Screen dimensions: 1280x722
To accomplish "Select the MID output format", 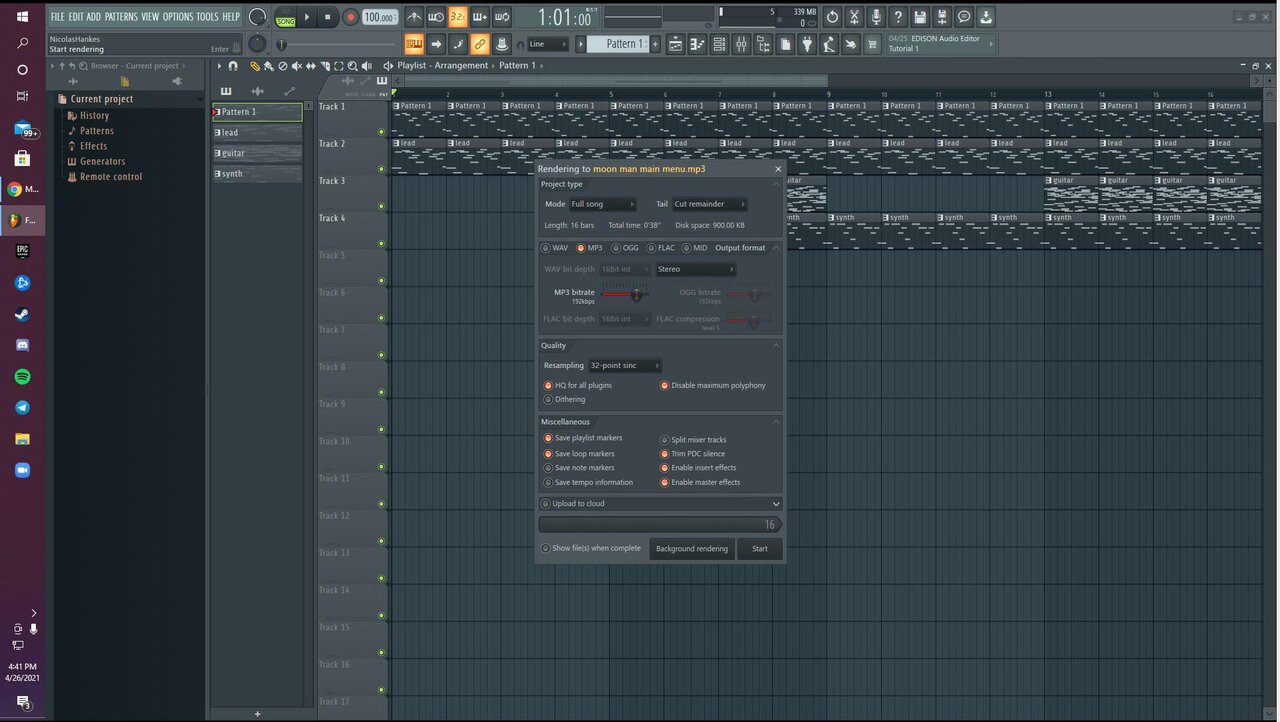I will point(695,248).
